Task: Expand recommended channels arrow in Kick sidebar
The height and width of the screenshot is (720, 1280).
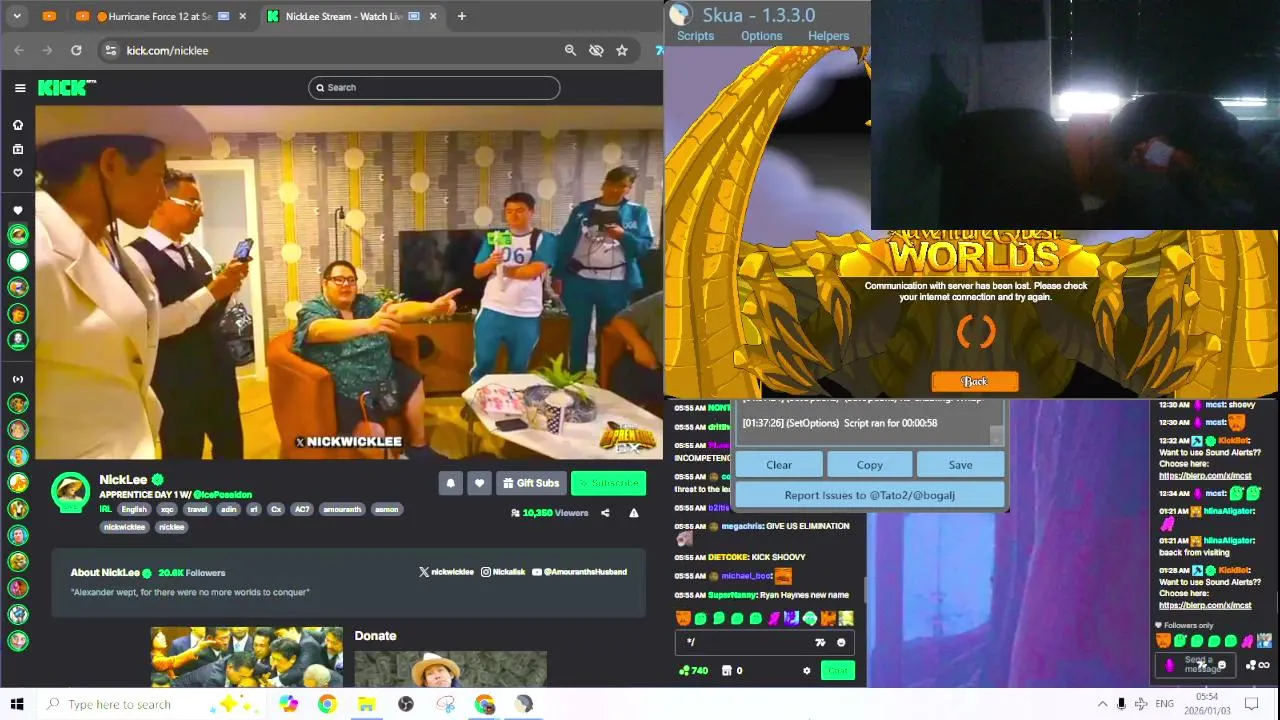Action: (17, 379)
